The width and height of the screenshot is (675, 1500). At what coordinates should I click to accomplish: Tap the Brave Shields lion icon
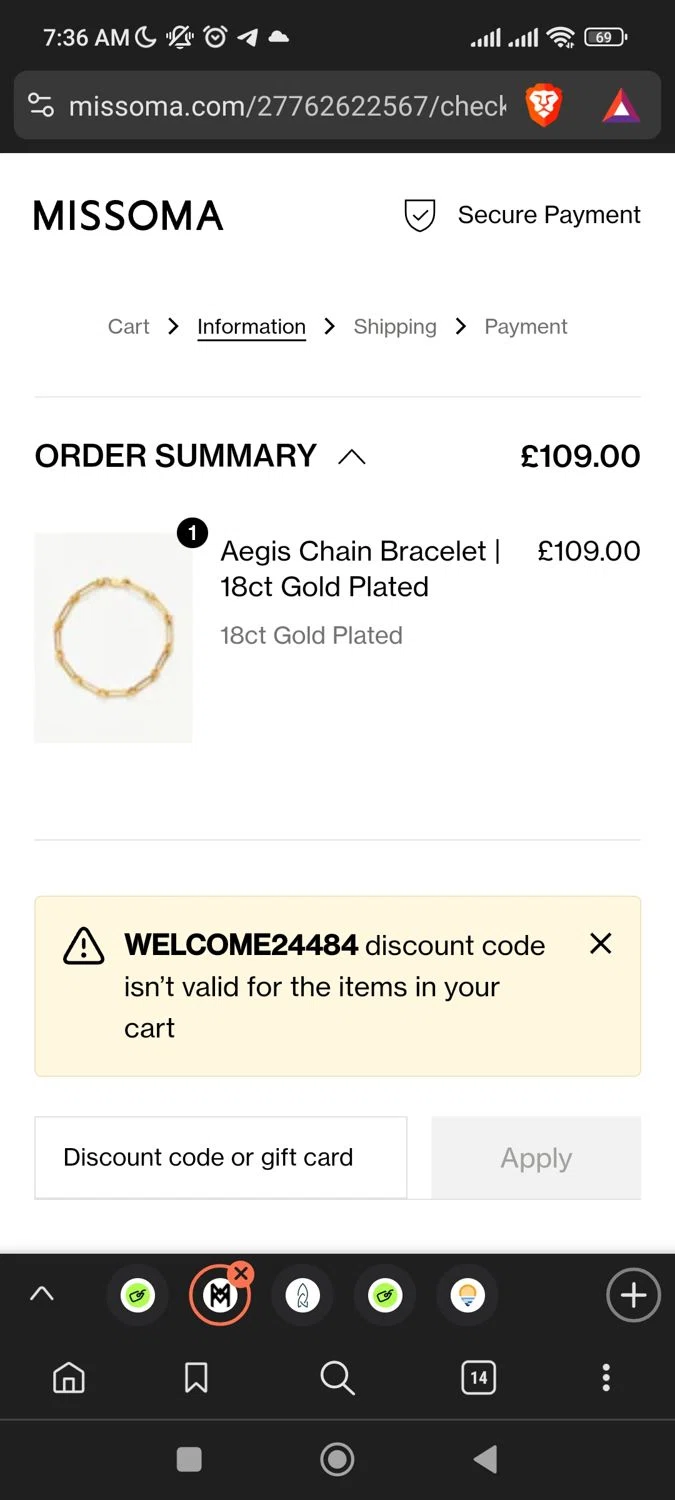pyautogui.click(x=544, y=105)
